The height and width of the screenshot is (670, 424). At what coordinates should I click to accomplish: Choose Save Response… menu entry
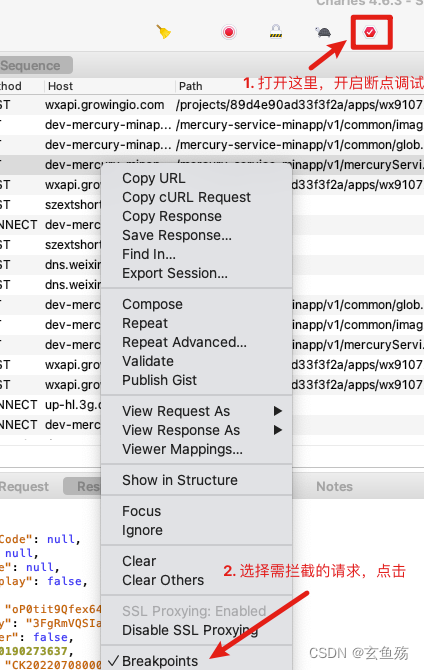pos(197,235)
